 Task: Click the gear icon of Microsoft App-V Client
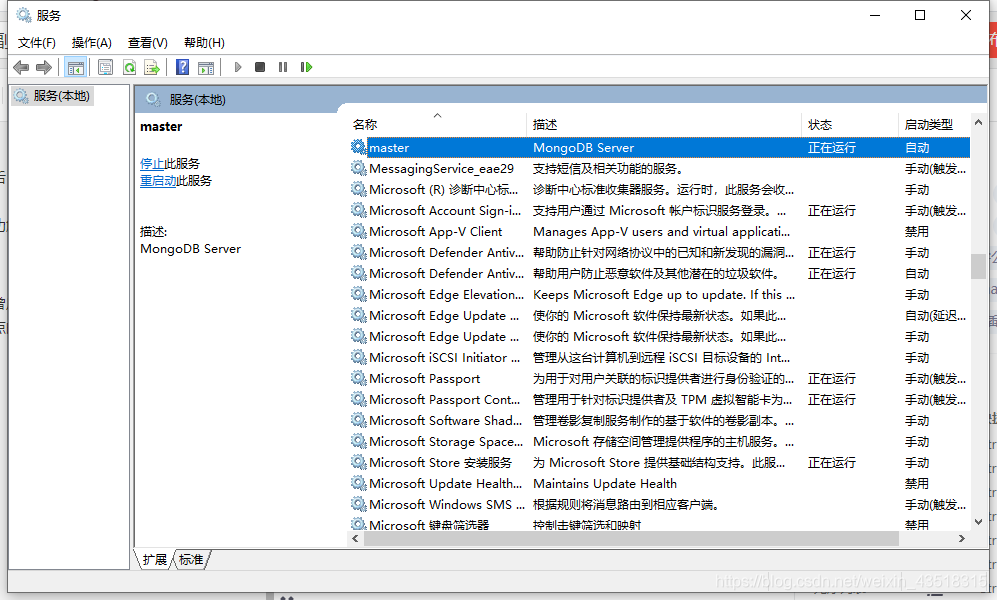359,231
